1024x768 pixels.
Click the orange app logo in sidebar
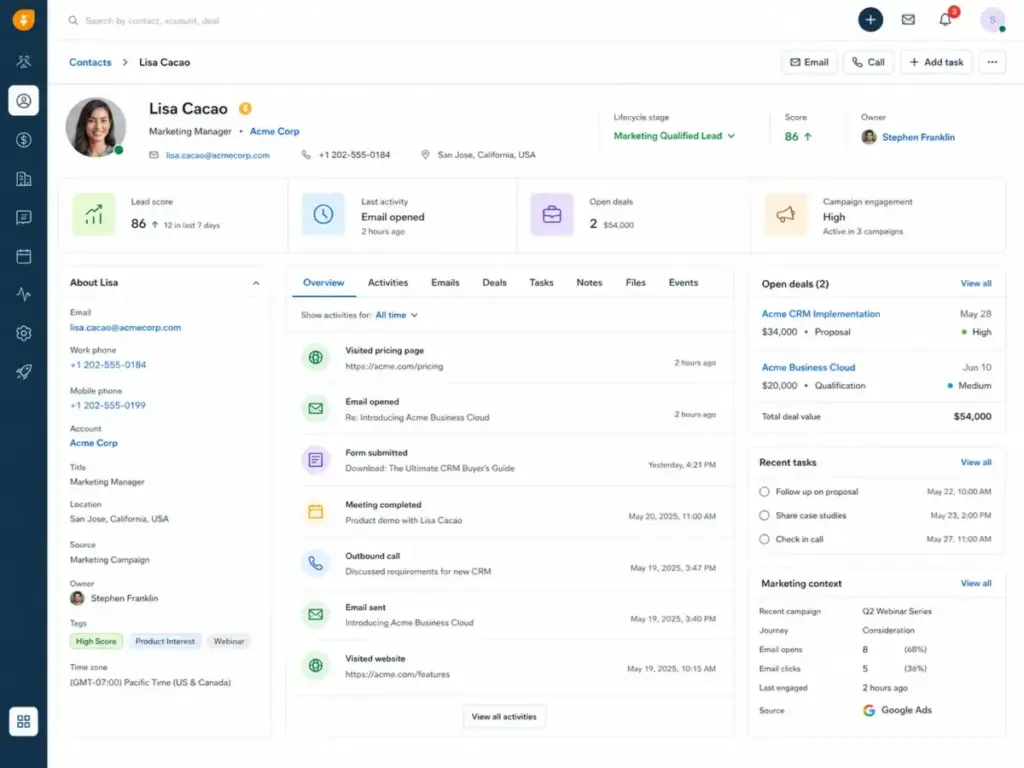[24, 20]
